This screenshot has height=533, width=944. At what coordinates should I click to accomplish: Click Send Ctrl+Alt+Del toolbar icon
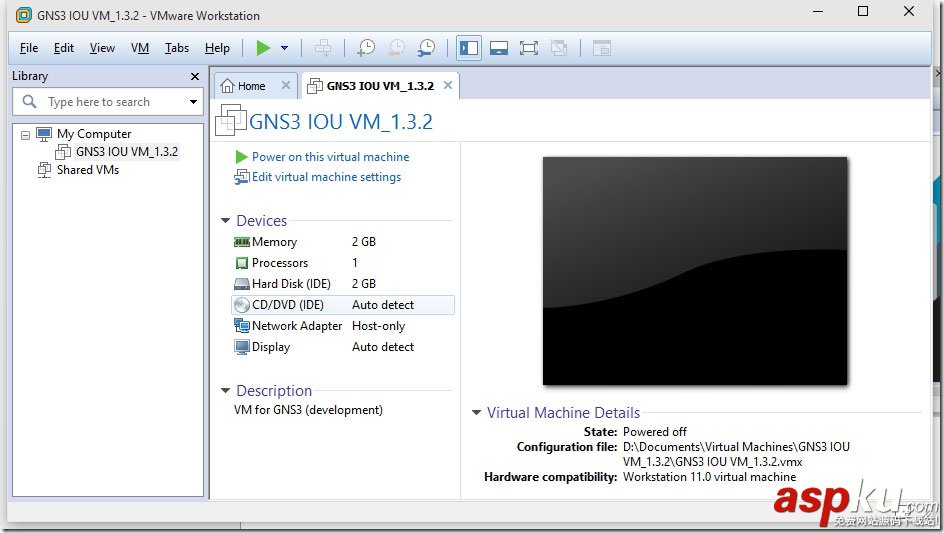click(323, 48)
